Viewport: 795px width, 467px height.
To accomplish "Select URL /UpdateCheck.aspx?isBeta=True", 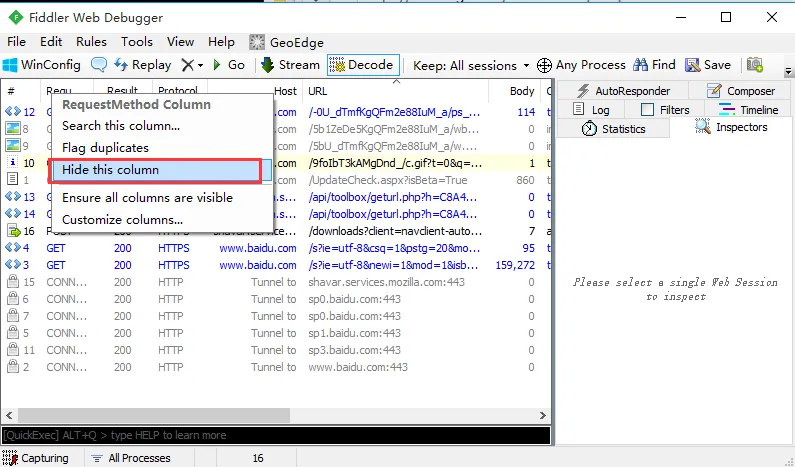I will [388, 180].
